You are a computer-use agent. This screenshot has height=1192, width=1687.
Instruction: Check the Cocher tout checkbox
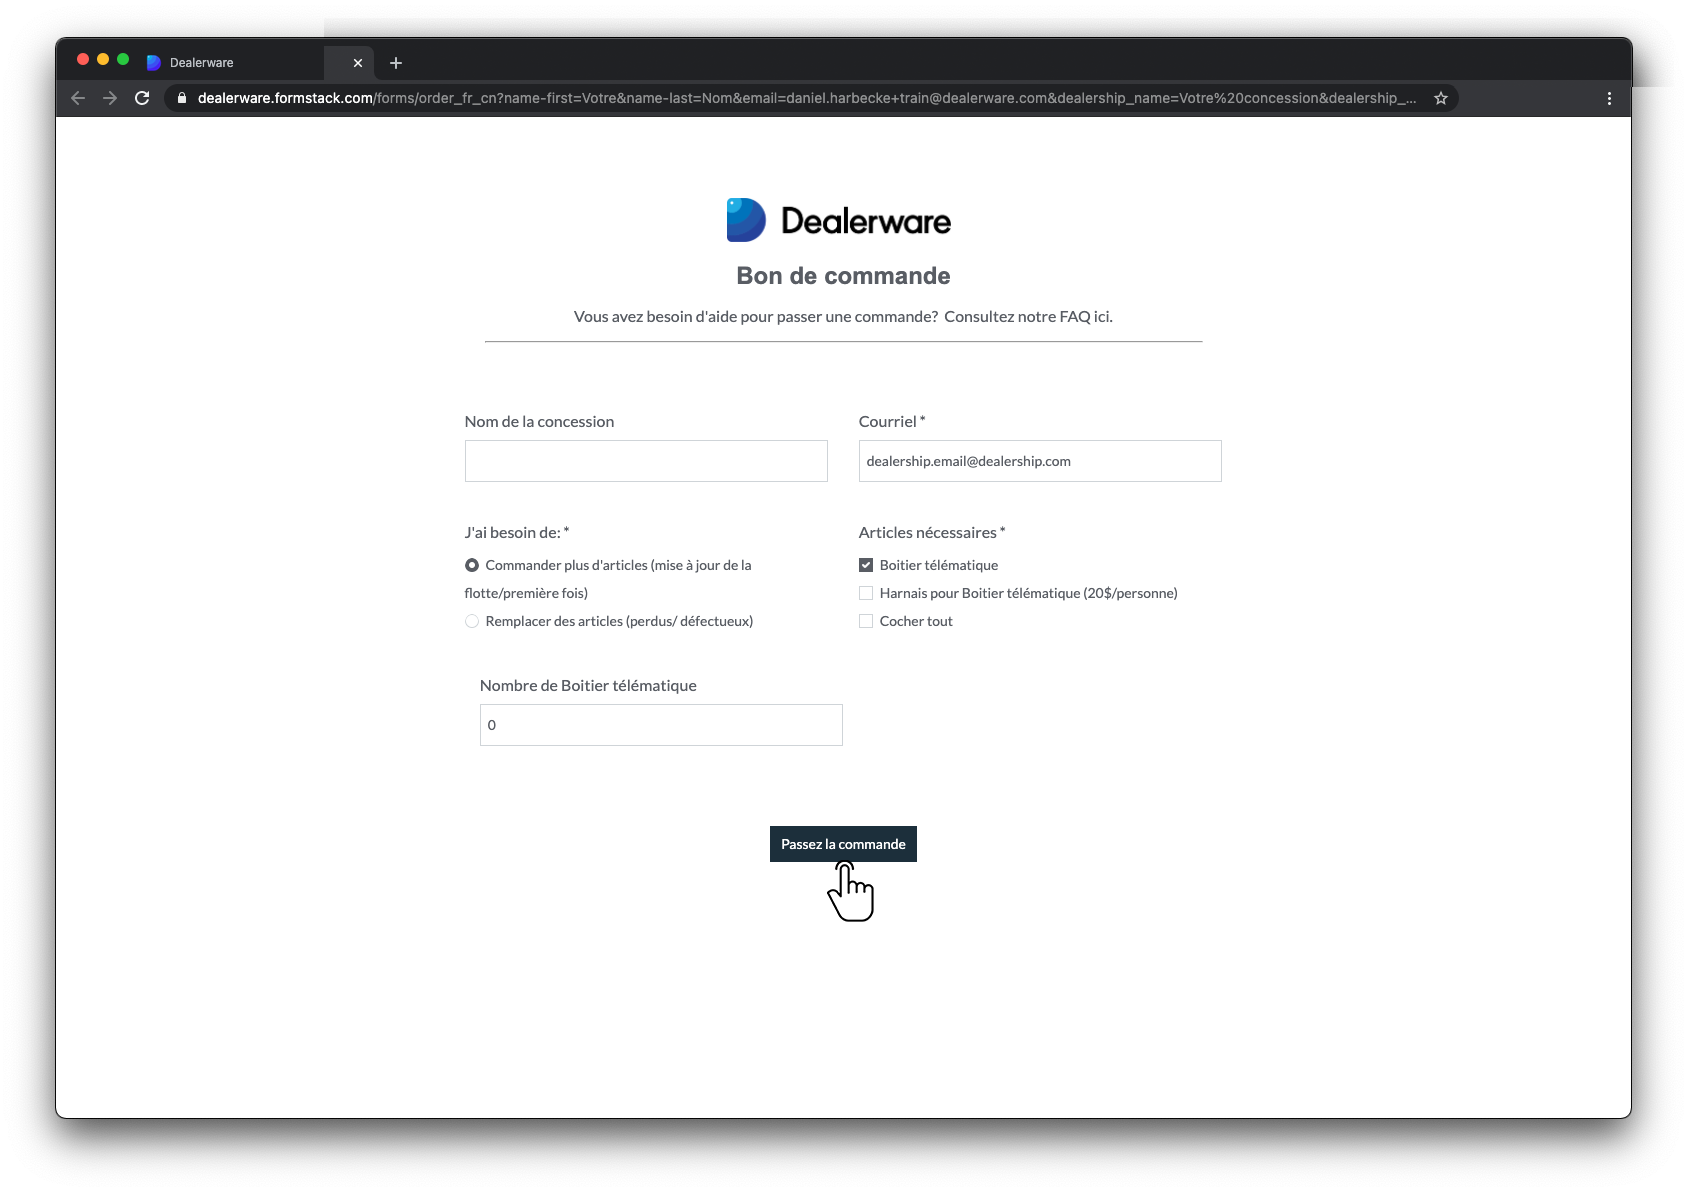[866, 621]
